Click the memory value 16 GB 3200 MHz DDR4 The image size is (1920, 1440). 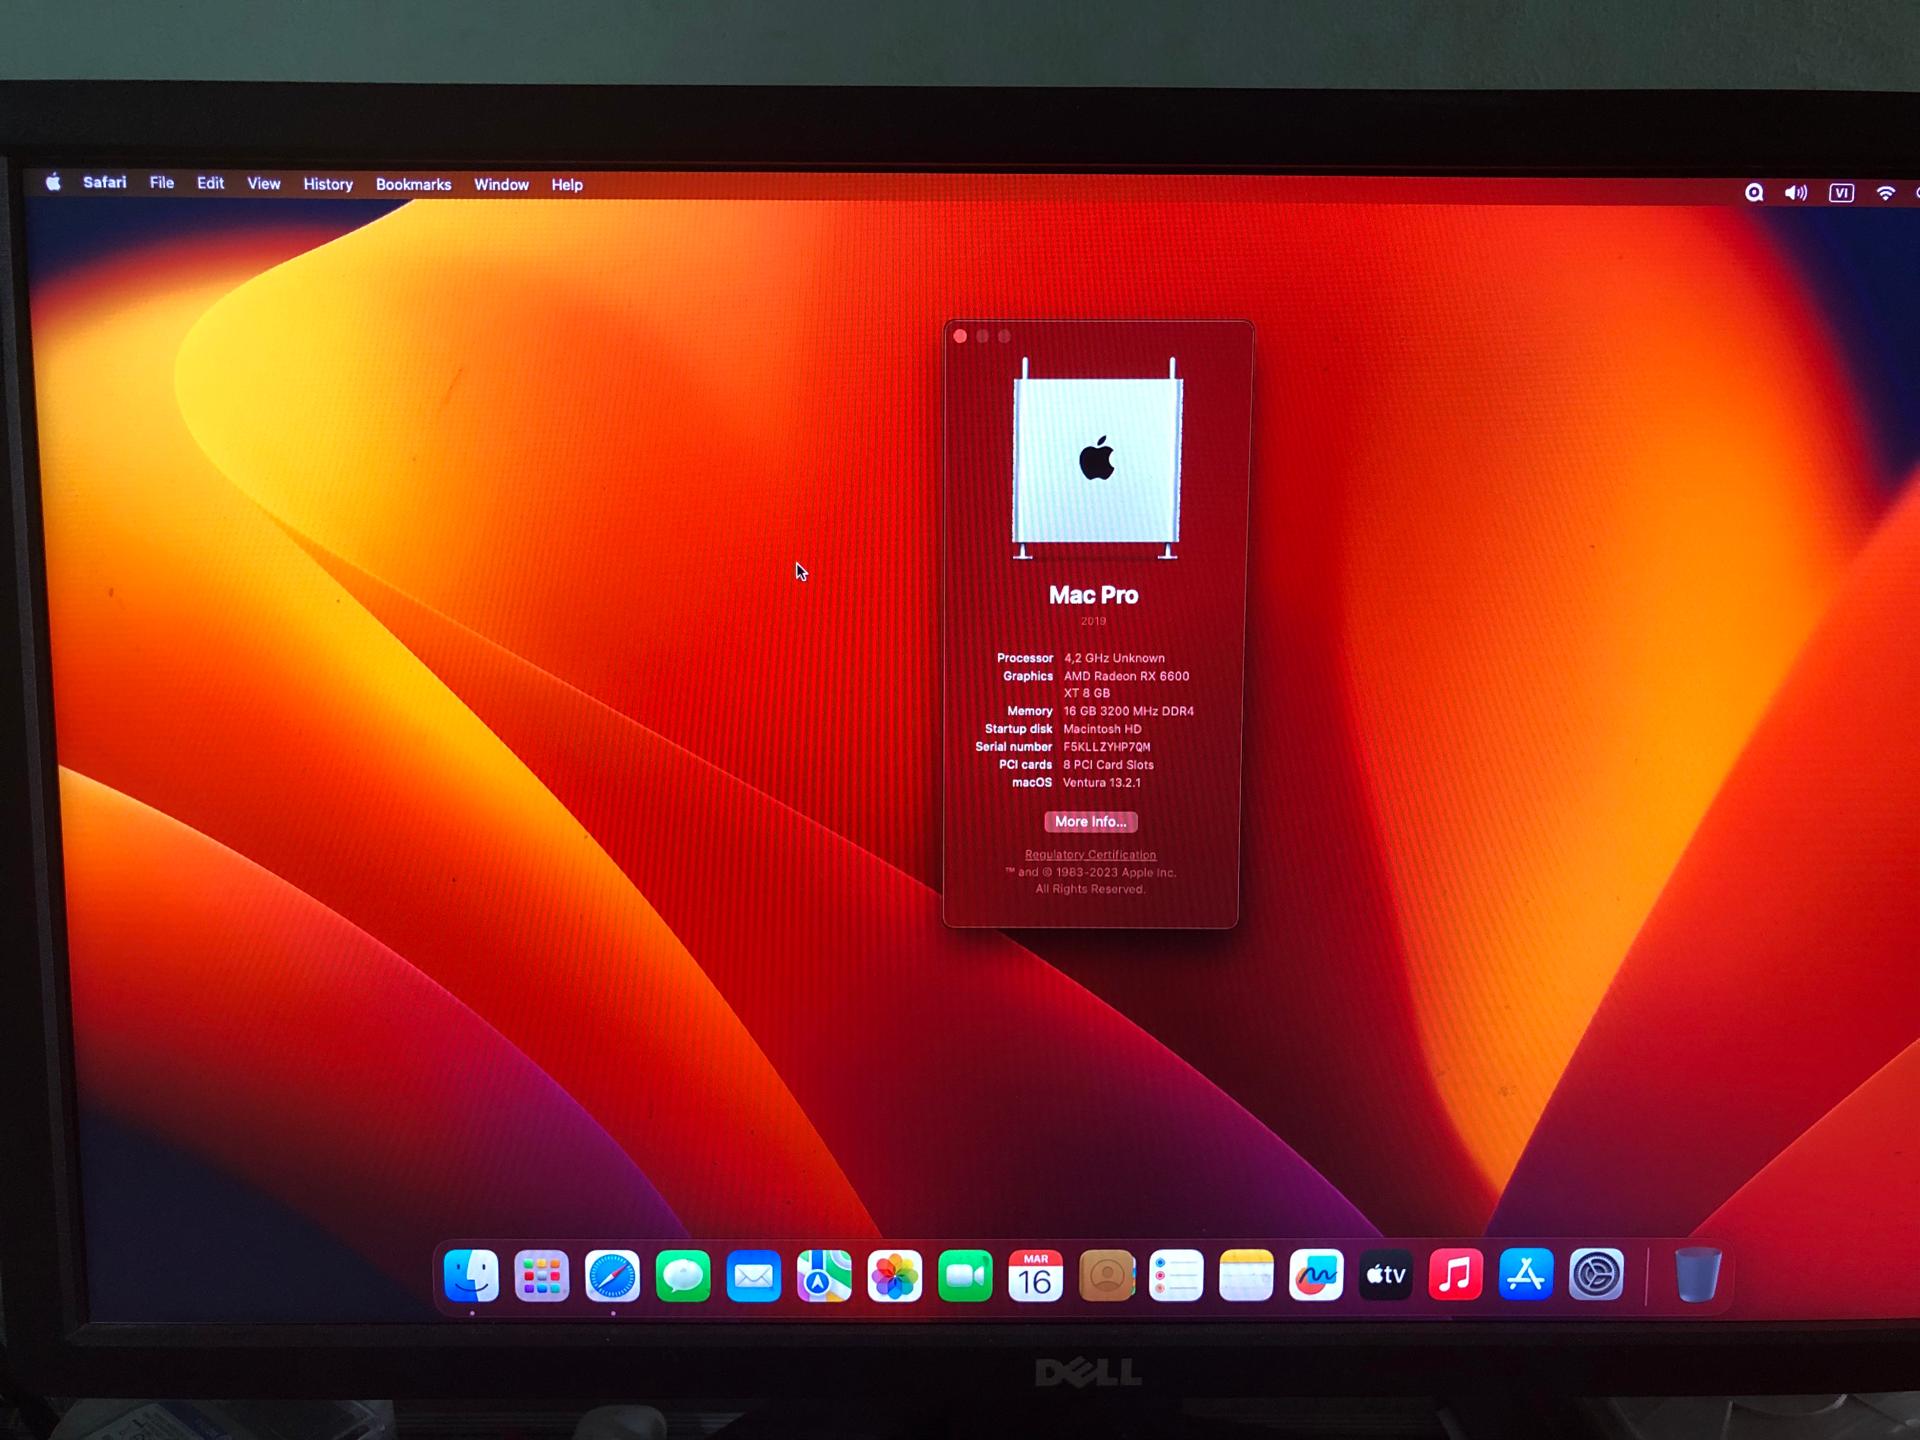pyautogui.click(x=1129, y=711)
